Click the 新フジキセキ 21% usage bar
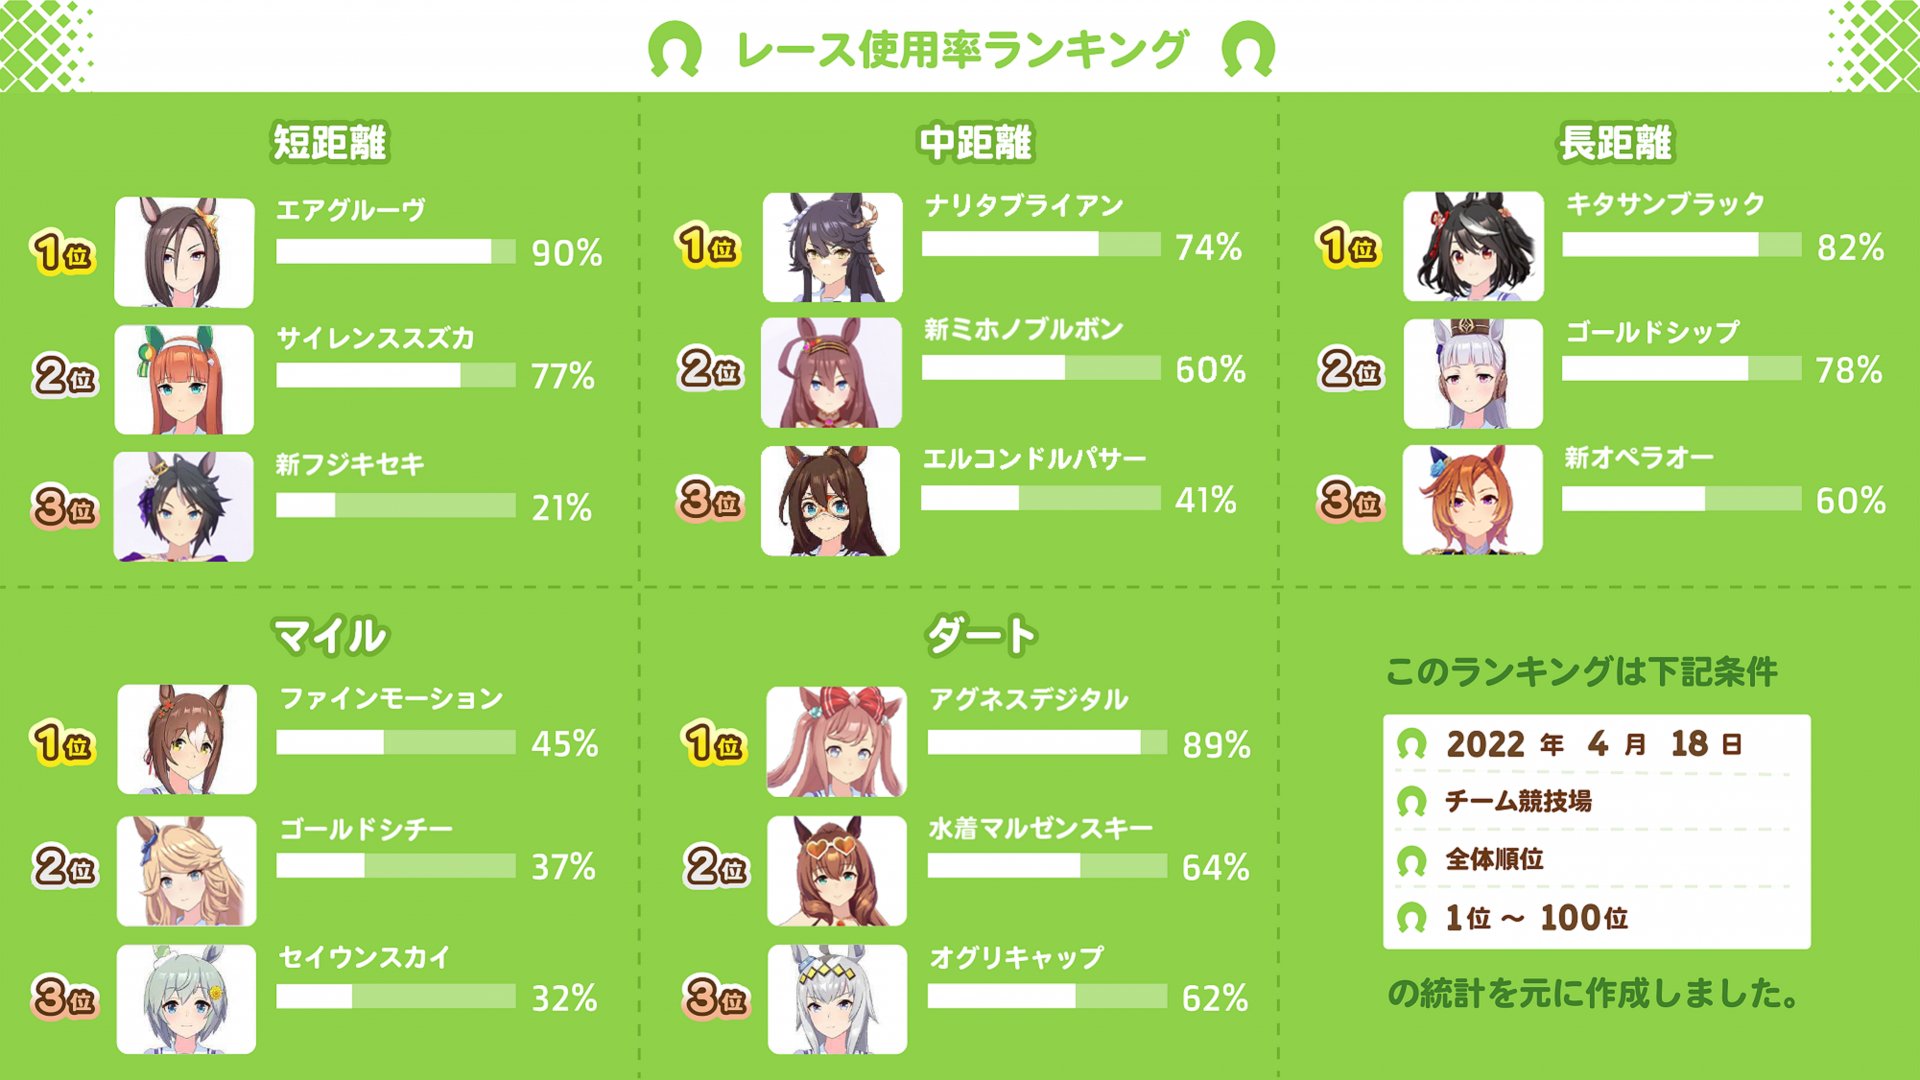Image resolution: width=1920 pixels, height=1080 pixels. (x=396, y=506)
